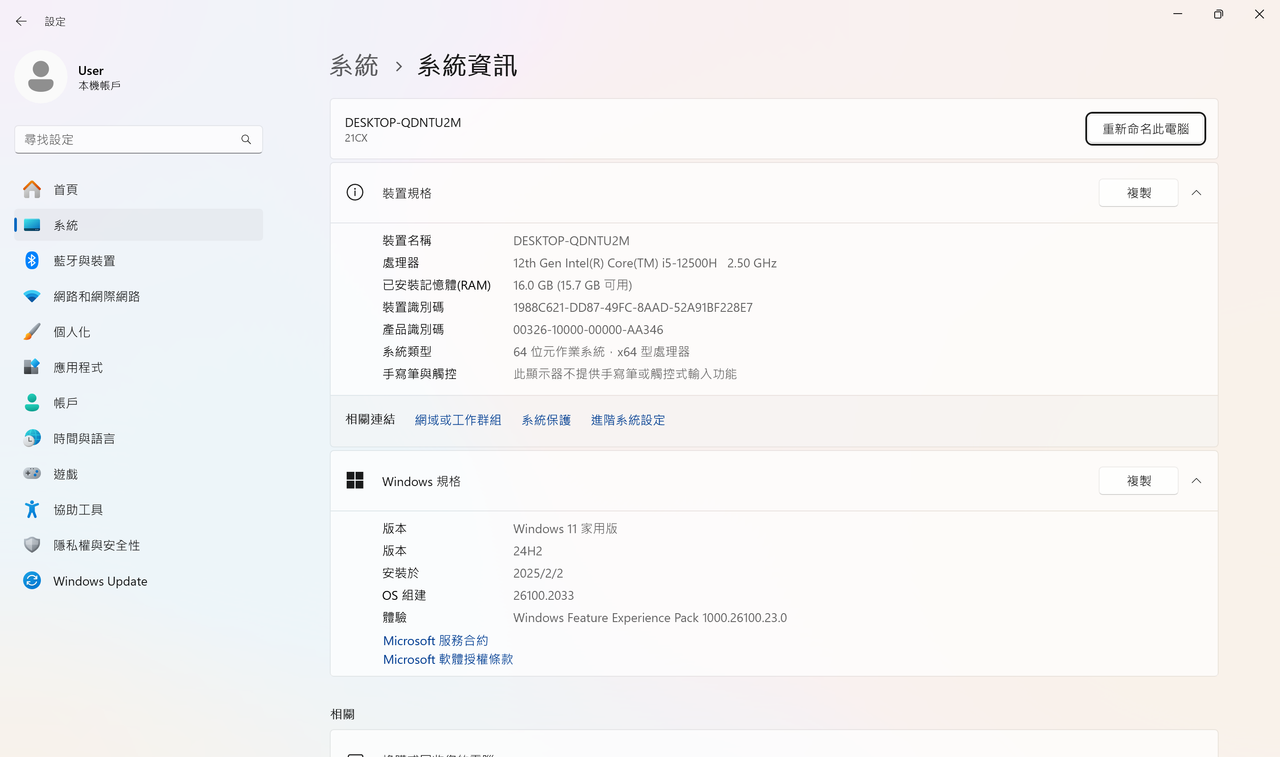Screen dimensions: 1280x757
Task: Click the 裝置規格 info circle icon
Action: click(x=355, y=192)
